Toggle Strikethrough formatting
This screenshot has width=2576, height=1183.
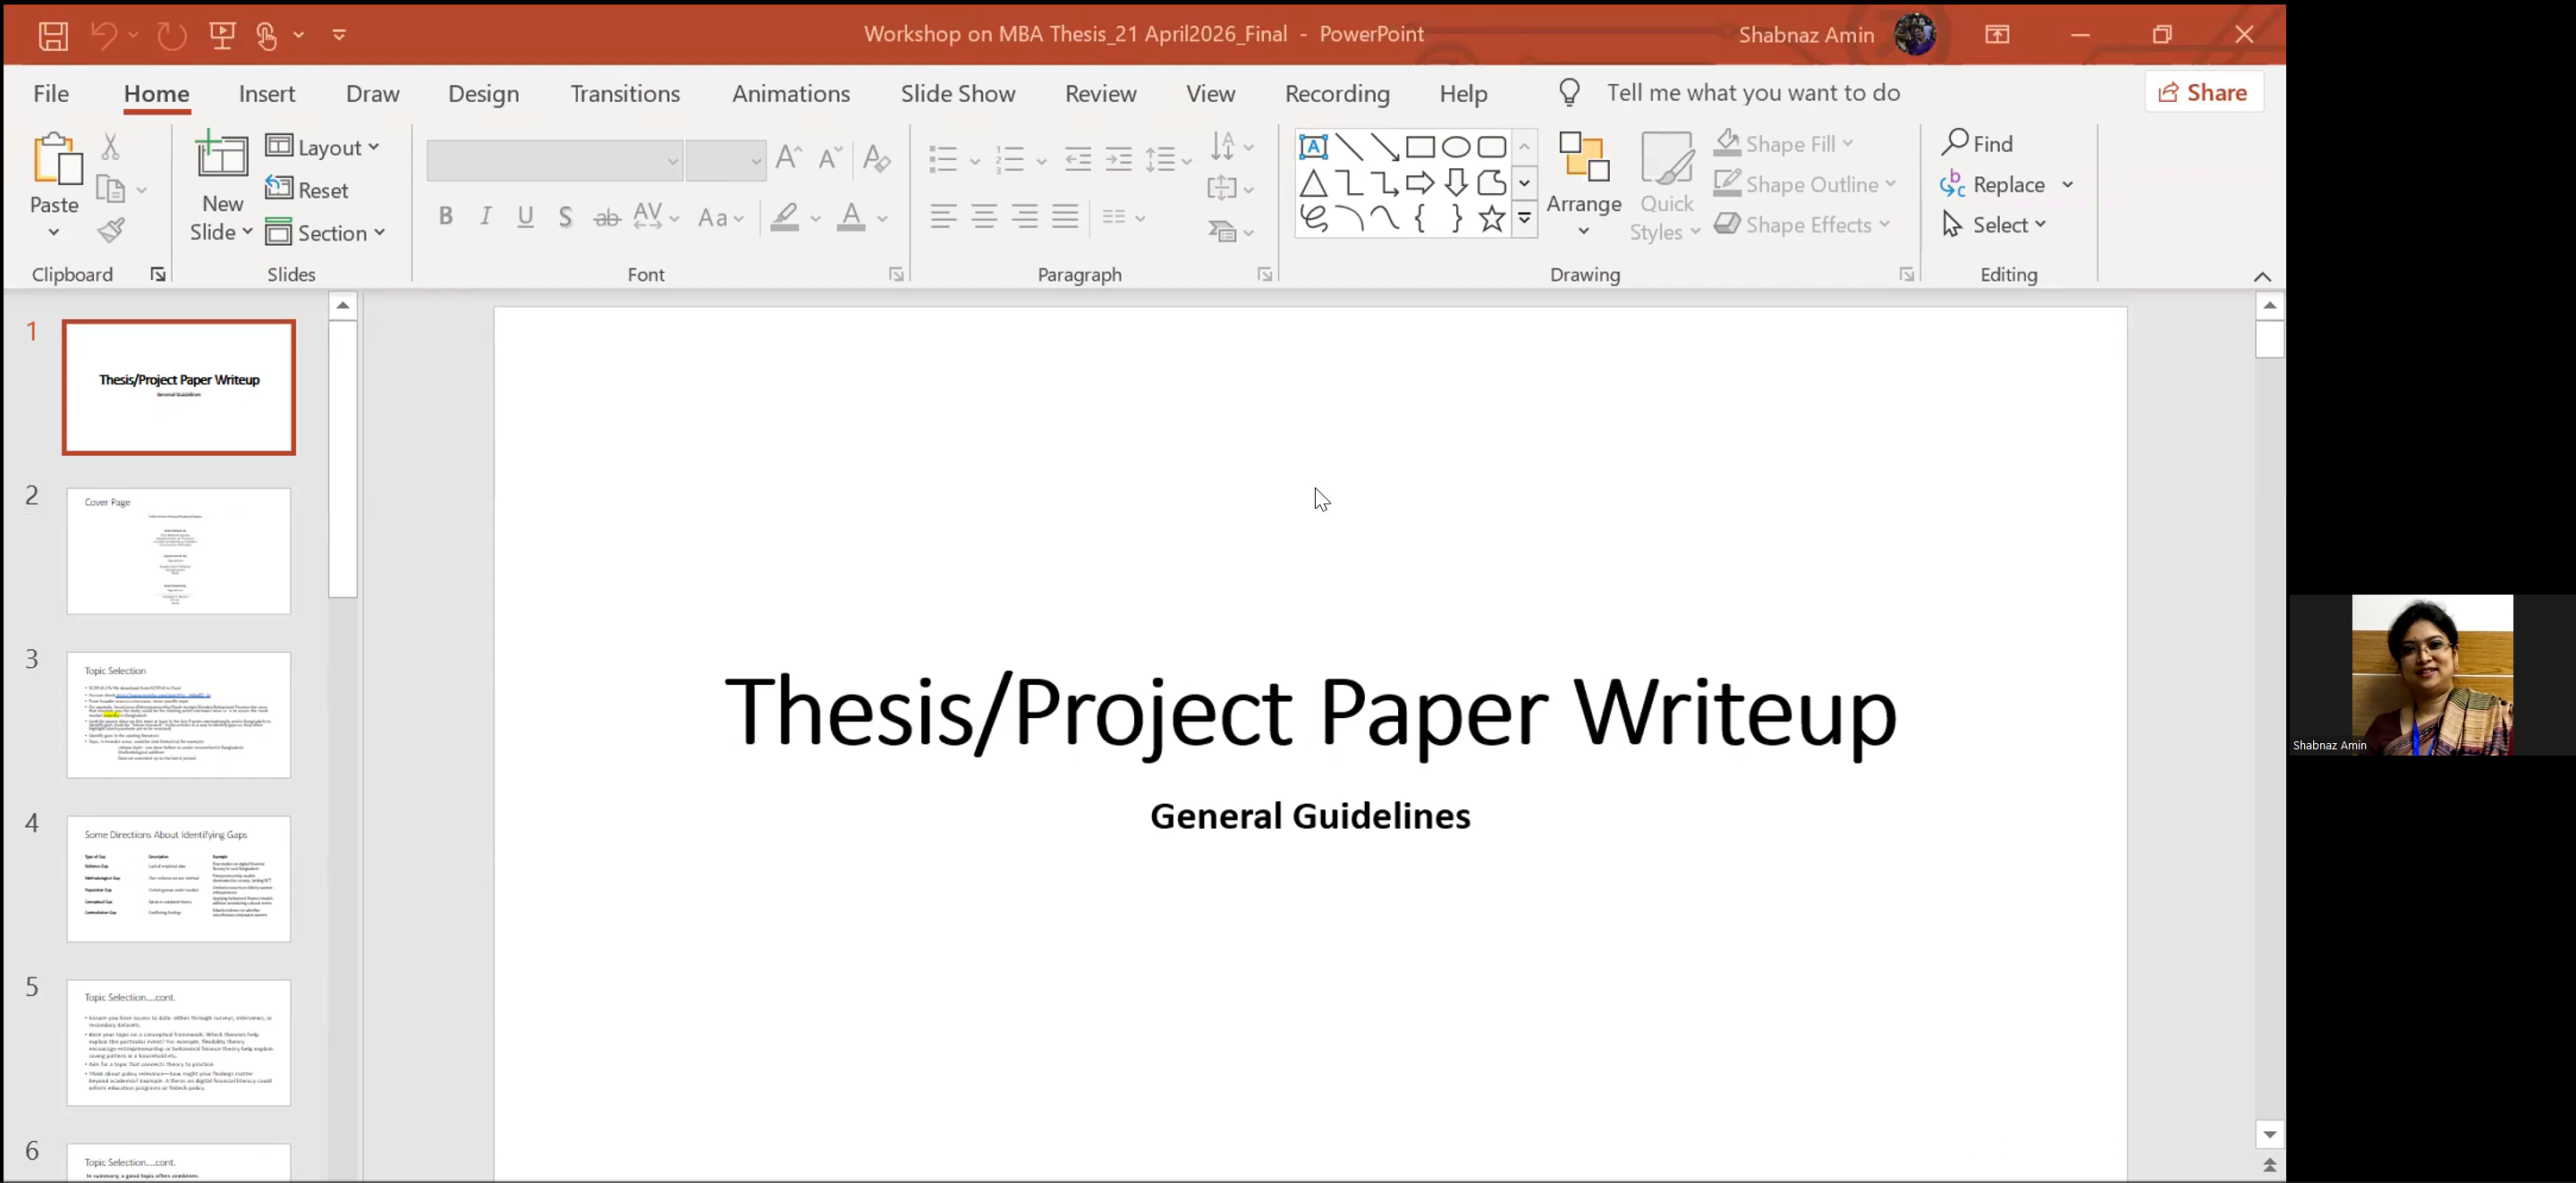(607, 217)
